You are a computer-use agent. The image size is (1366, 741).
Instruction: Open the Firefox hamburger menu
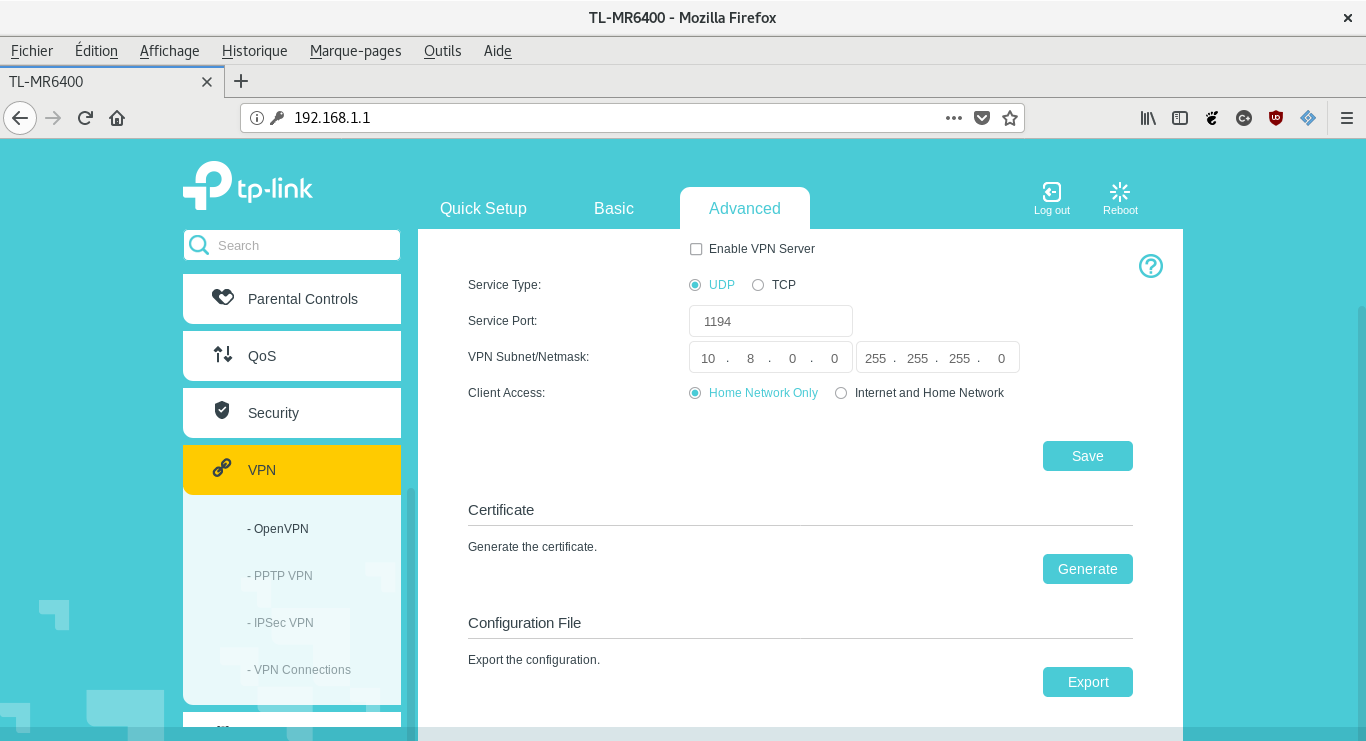pos(1346,118)
